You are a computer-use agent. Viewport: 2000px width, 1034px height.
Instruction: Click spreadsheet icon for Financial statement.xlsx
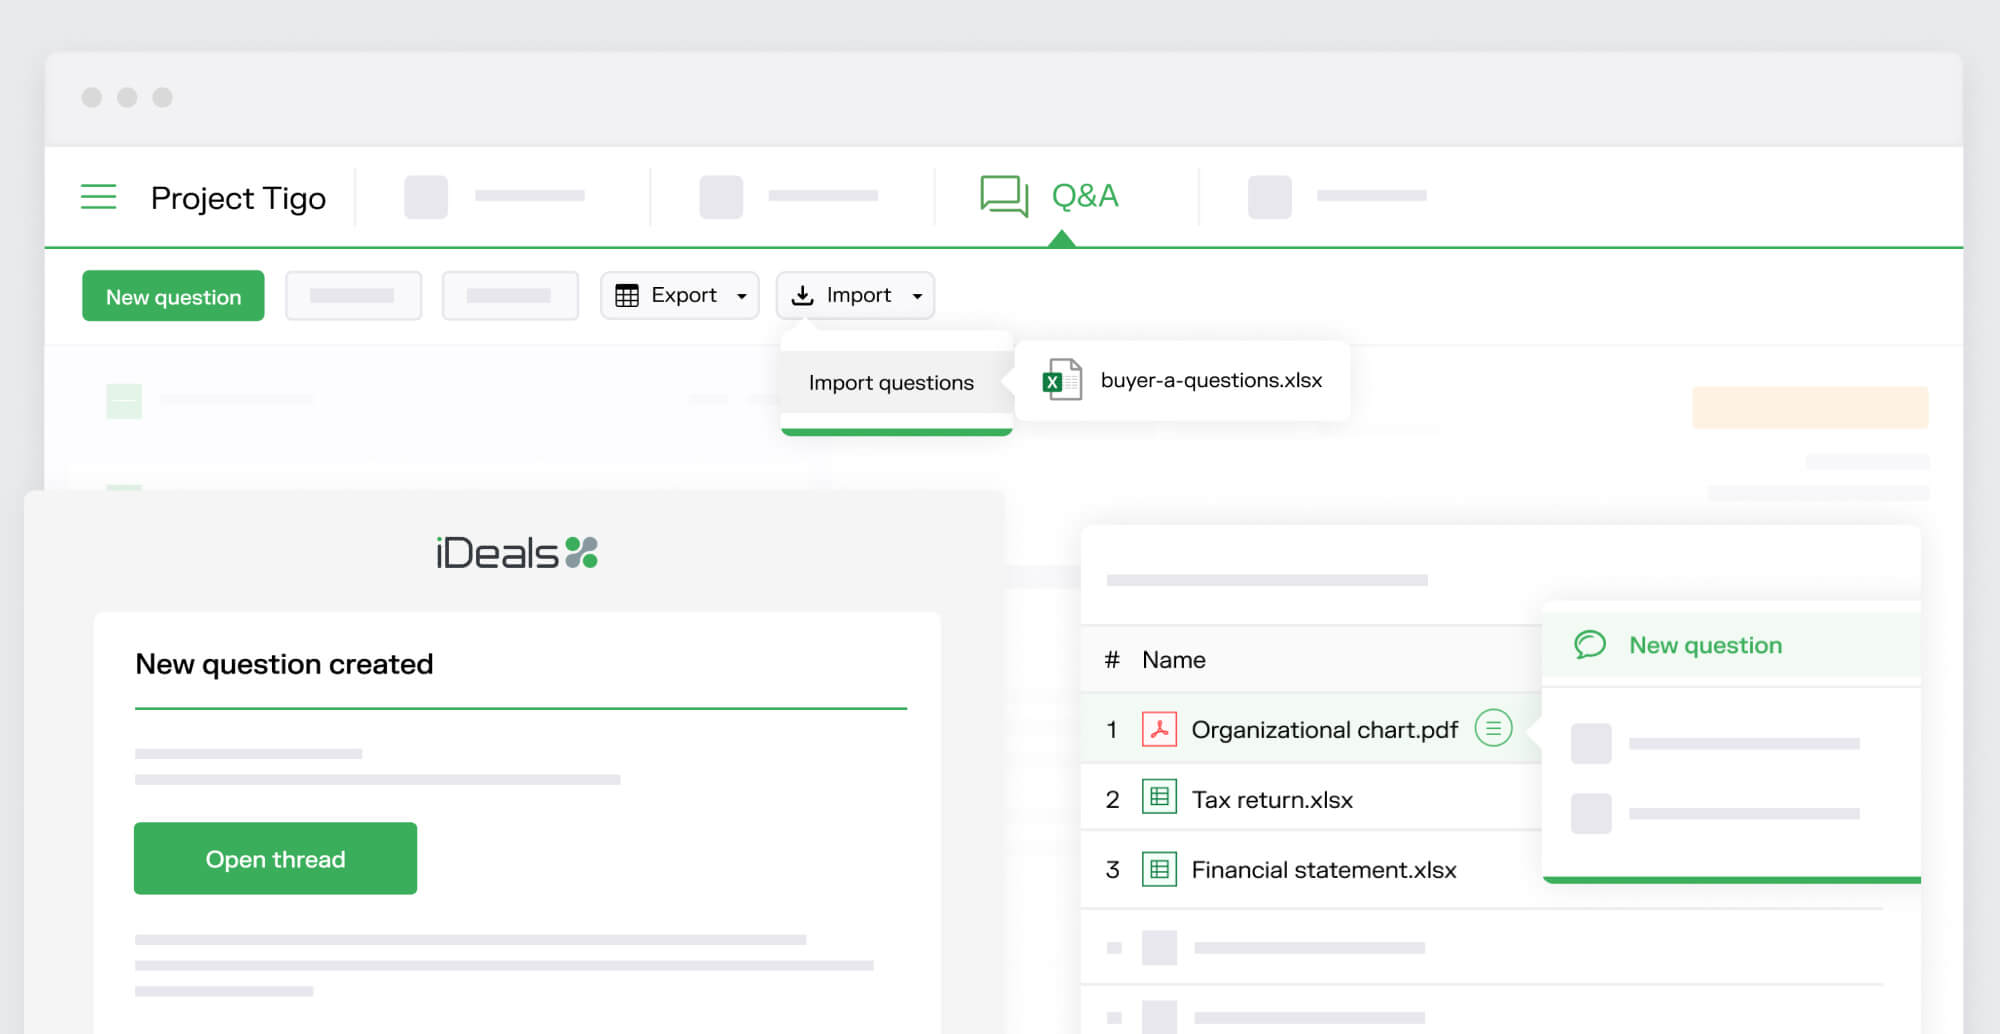[x=1159, y=869]
